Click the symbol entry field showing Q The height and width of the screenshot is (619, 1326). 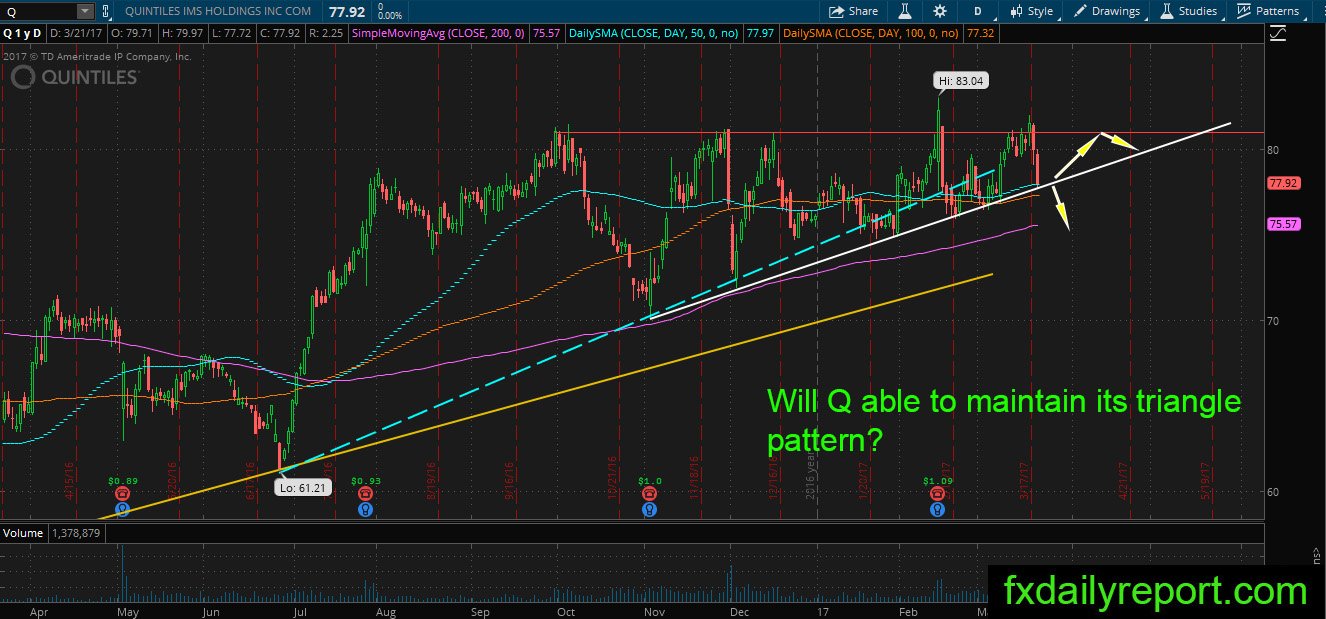pyautogui.click(x=39, y=11)
